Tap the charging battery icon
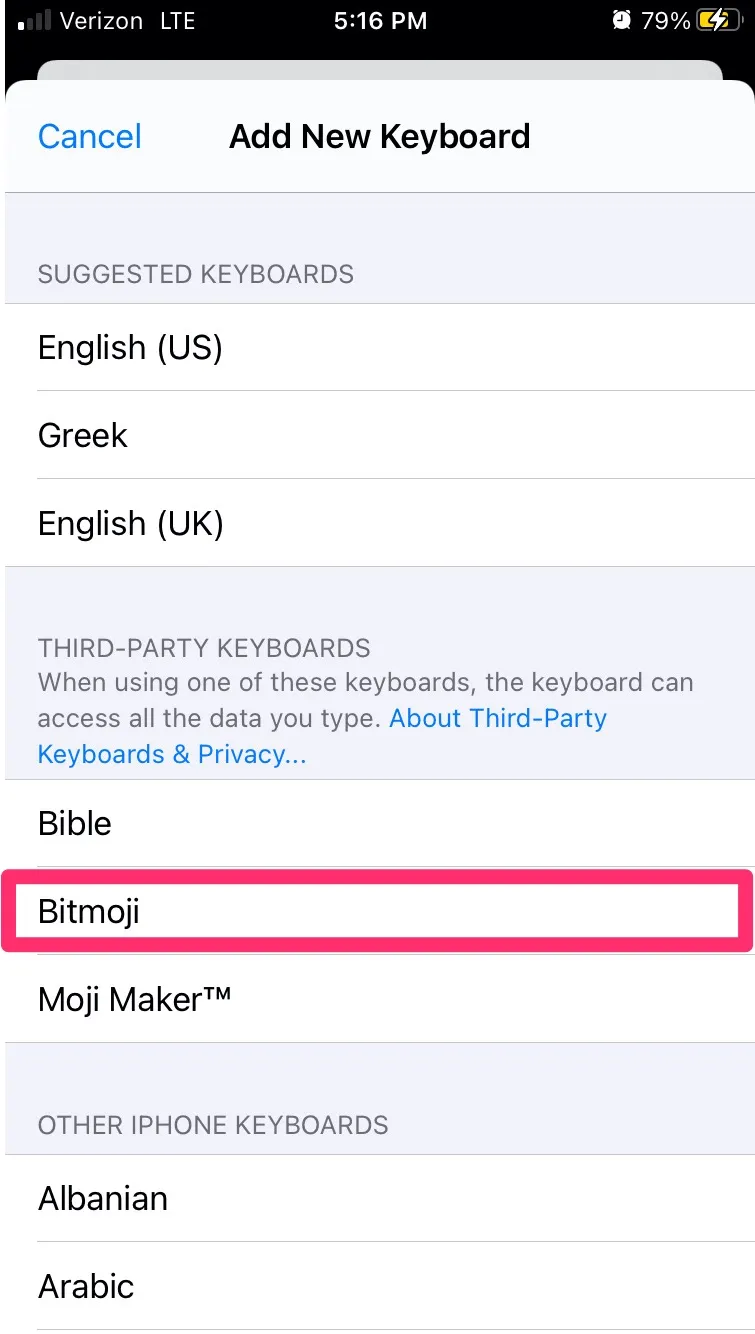Viewport: 755px width, 1334px height. point(718,21)
